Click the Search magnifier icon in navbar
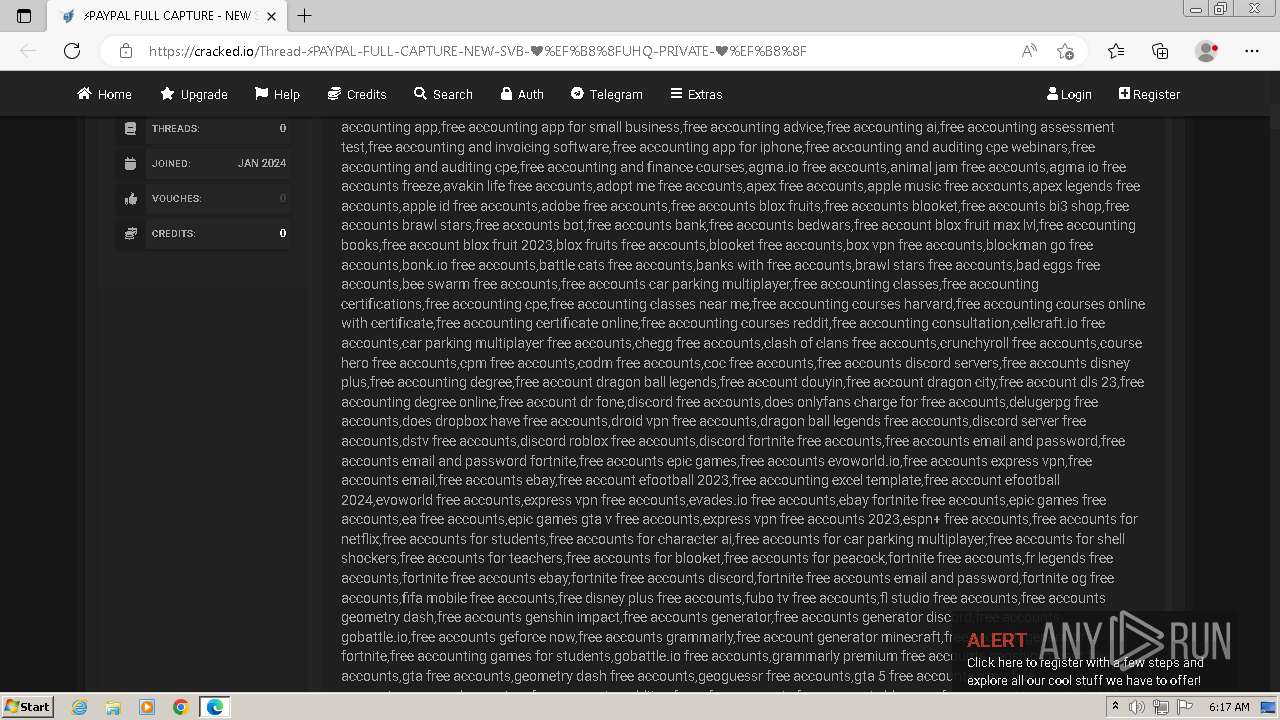The width and height of the screenshot is (1280, 720). 420,93
